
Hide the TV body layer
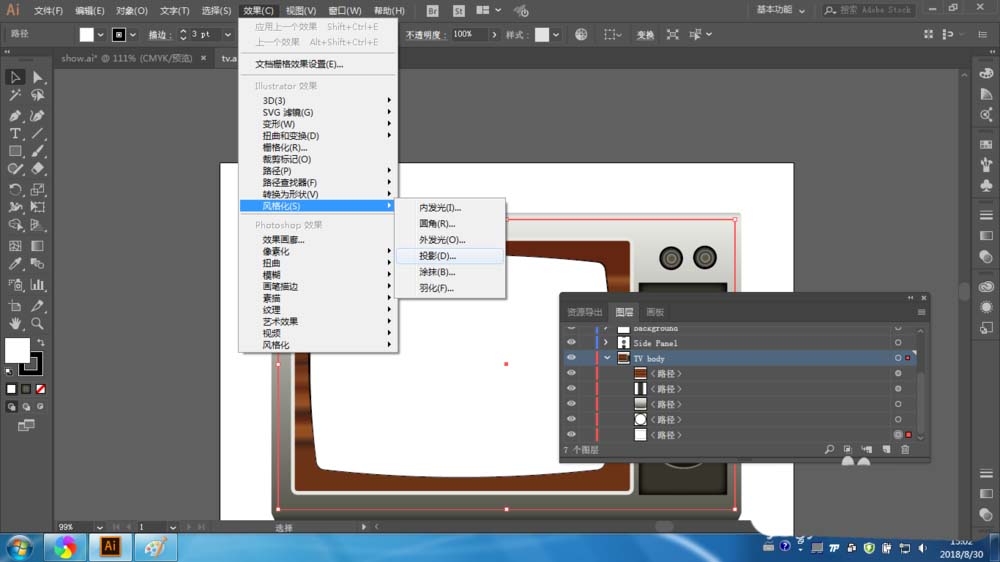(x=571, y=358)
